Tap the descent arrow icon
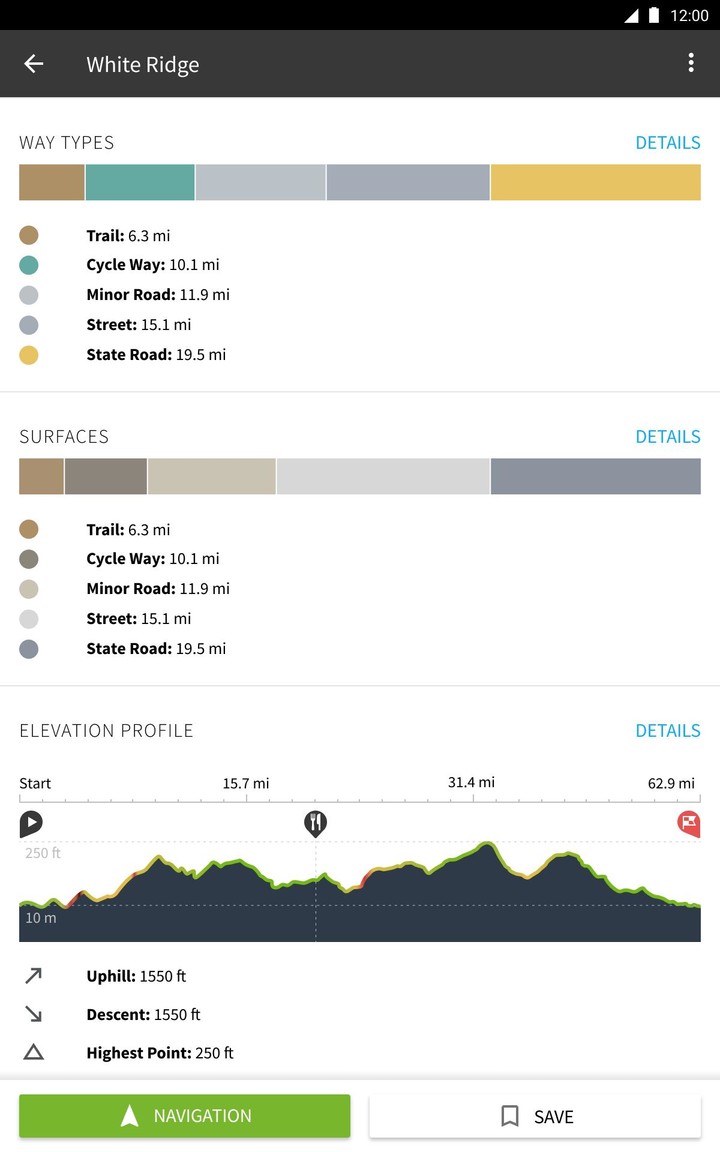The height and width of the screenshot is (1152, 720). 33,1014
